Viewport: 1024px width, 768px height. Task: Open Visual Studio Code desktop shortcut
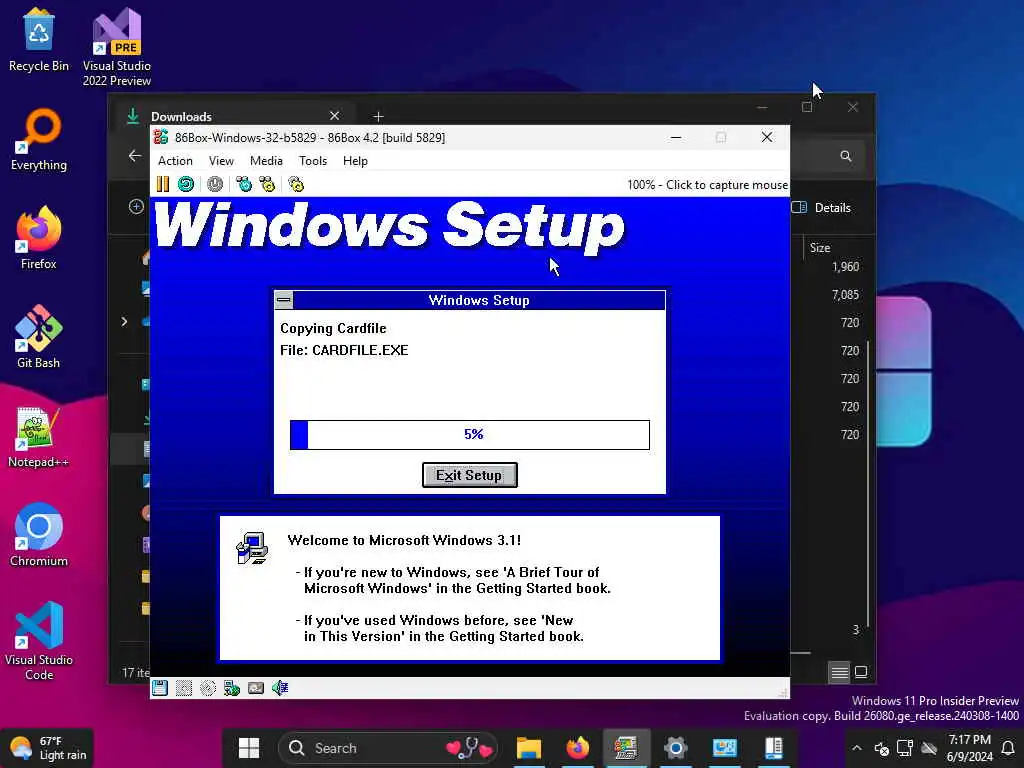pos(39,641)
